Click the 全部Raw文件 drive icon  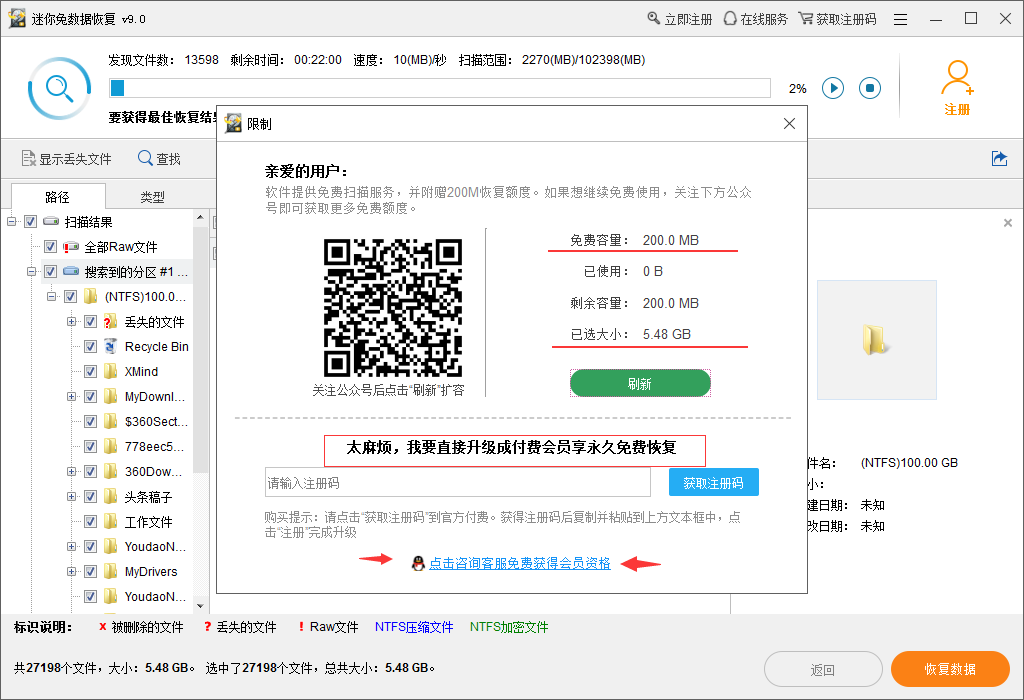click(71, 247)
